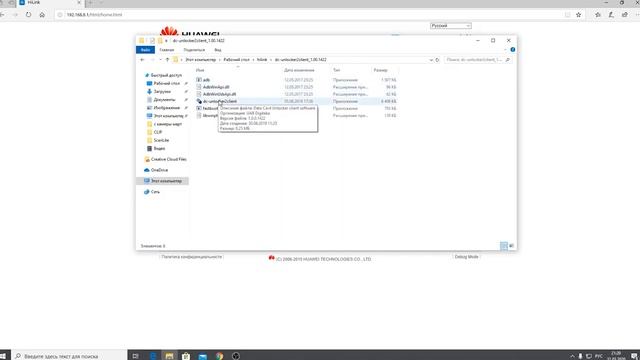Sort files by Имя column header
Image resolution: width=640 pixels, height=360 pixels.
pyautogui.click(x=200, y=70)
